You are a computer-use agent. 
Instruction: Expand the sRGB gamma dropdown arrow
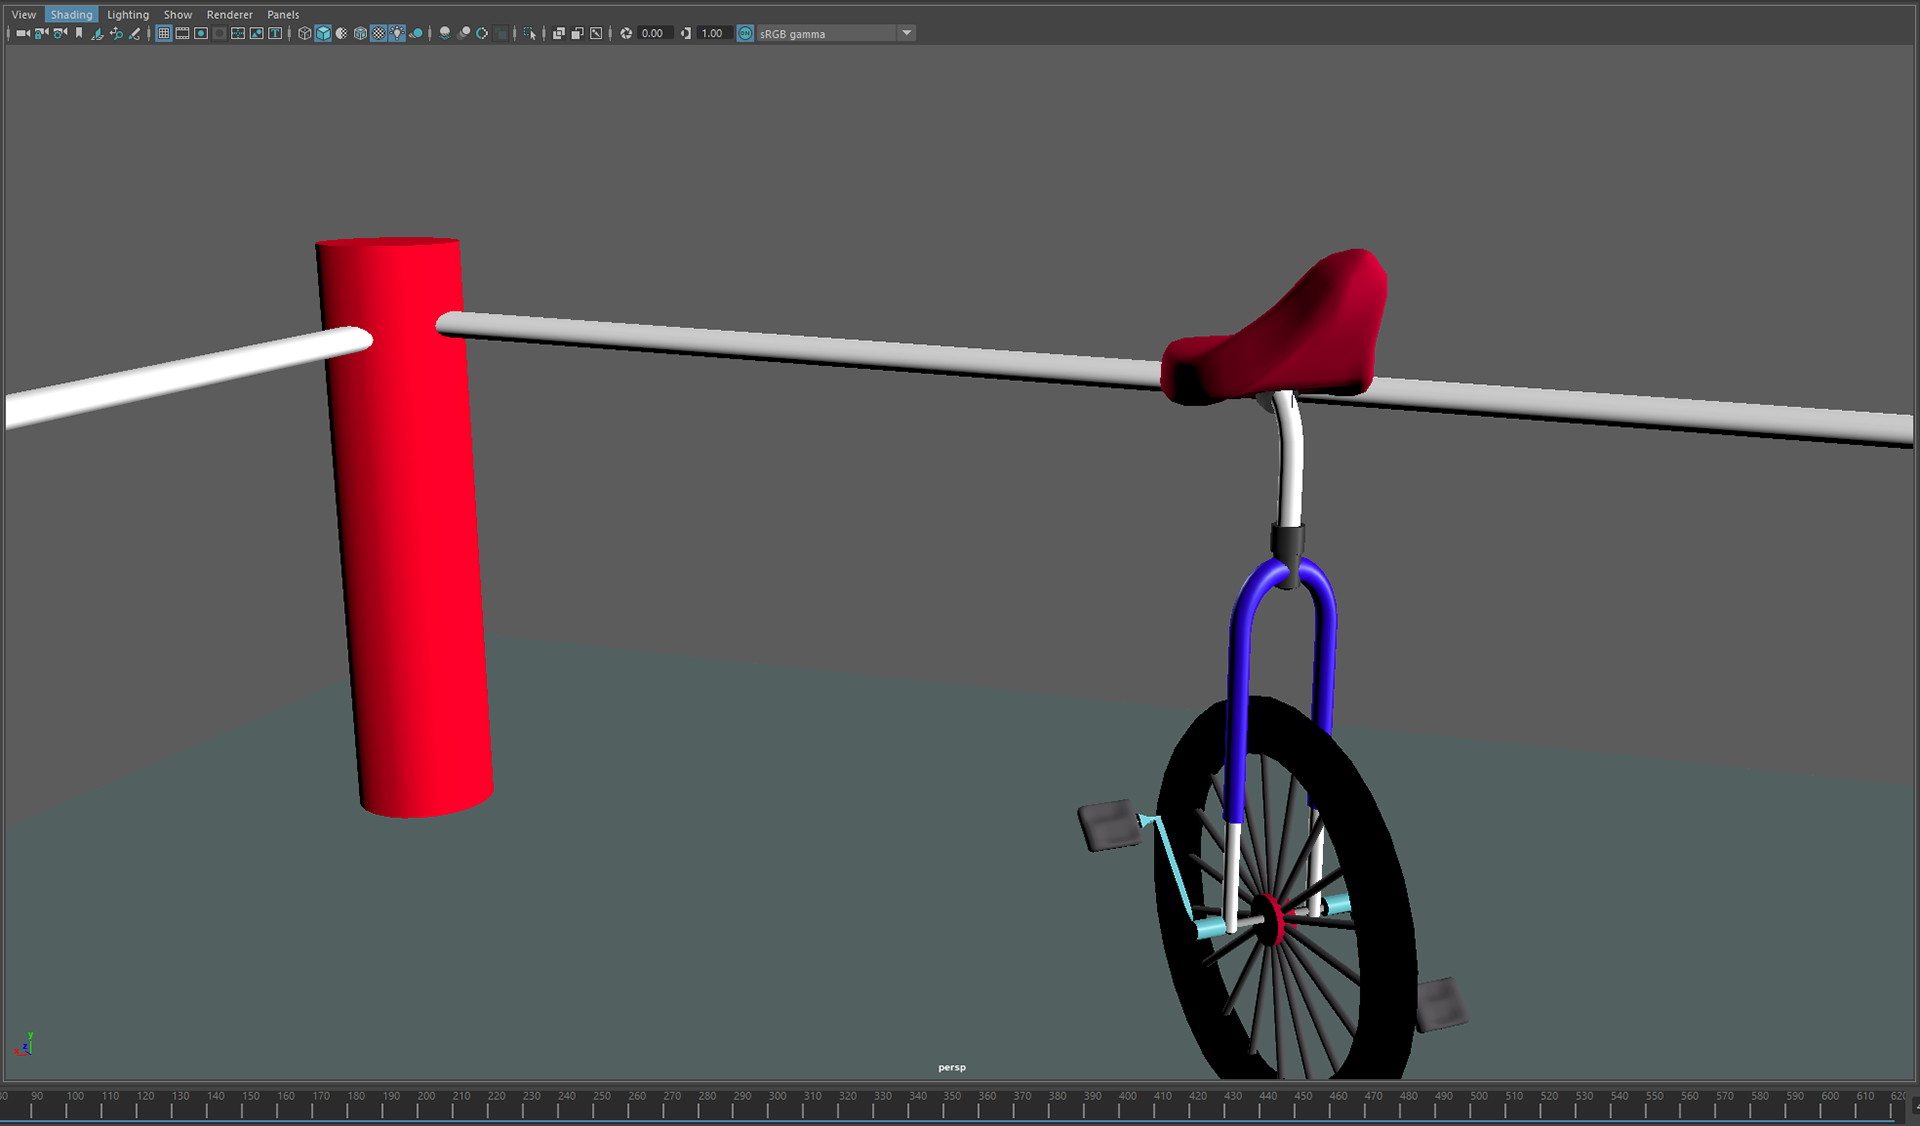coord(906,33)
